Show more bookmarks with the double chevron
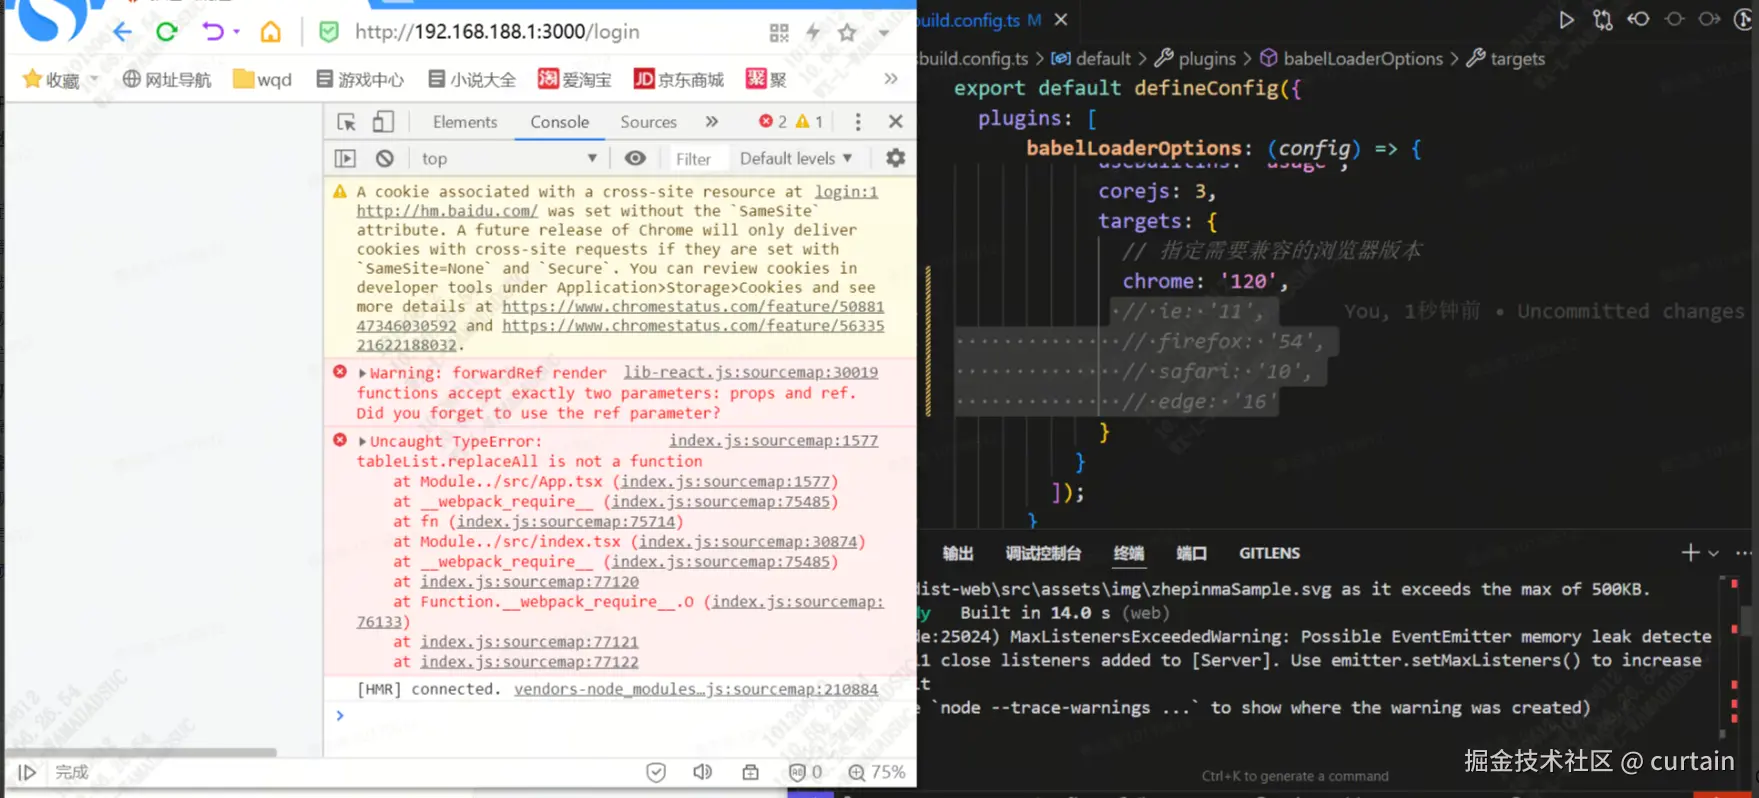Image resolution: width=1759 pixels, height=798 pixels. (891, 79)
